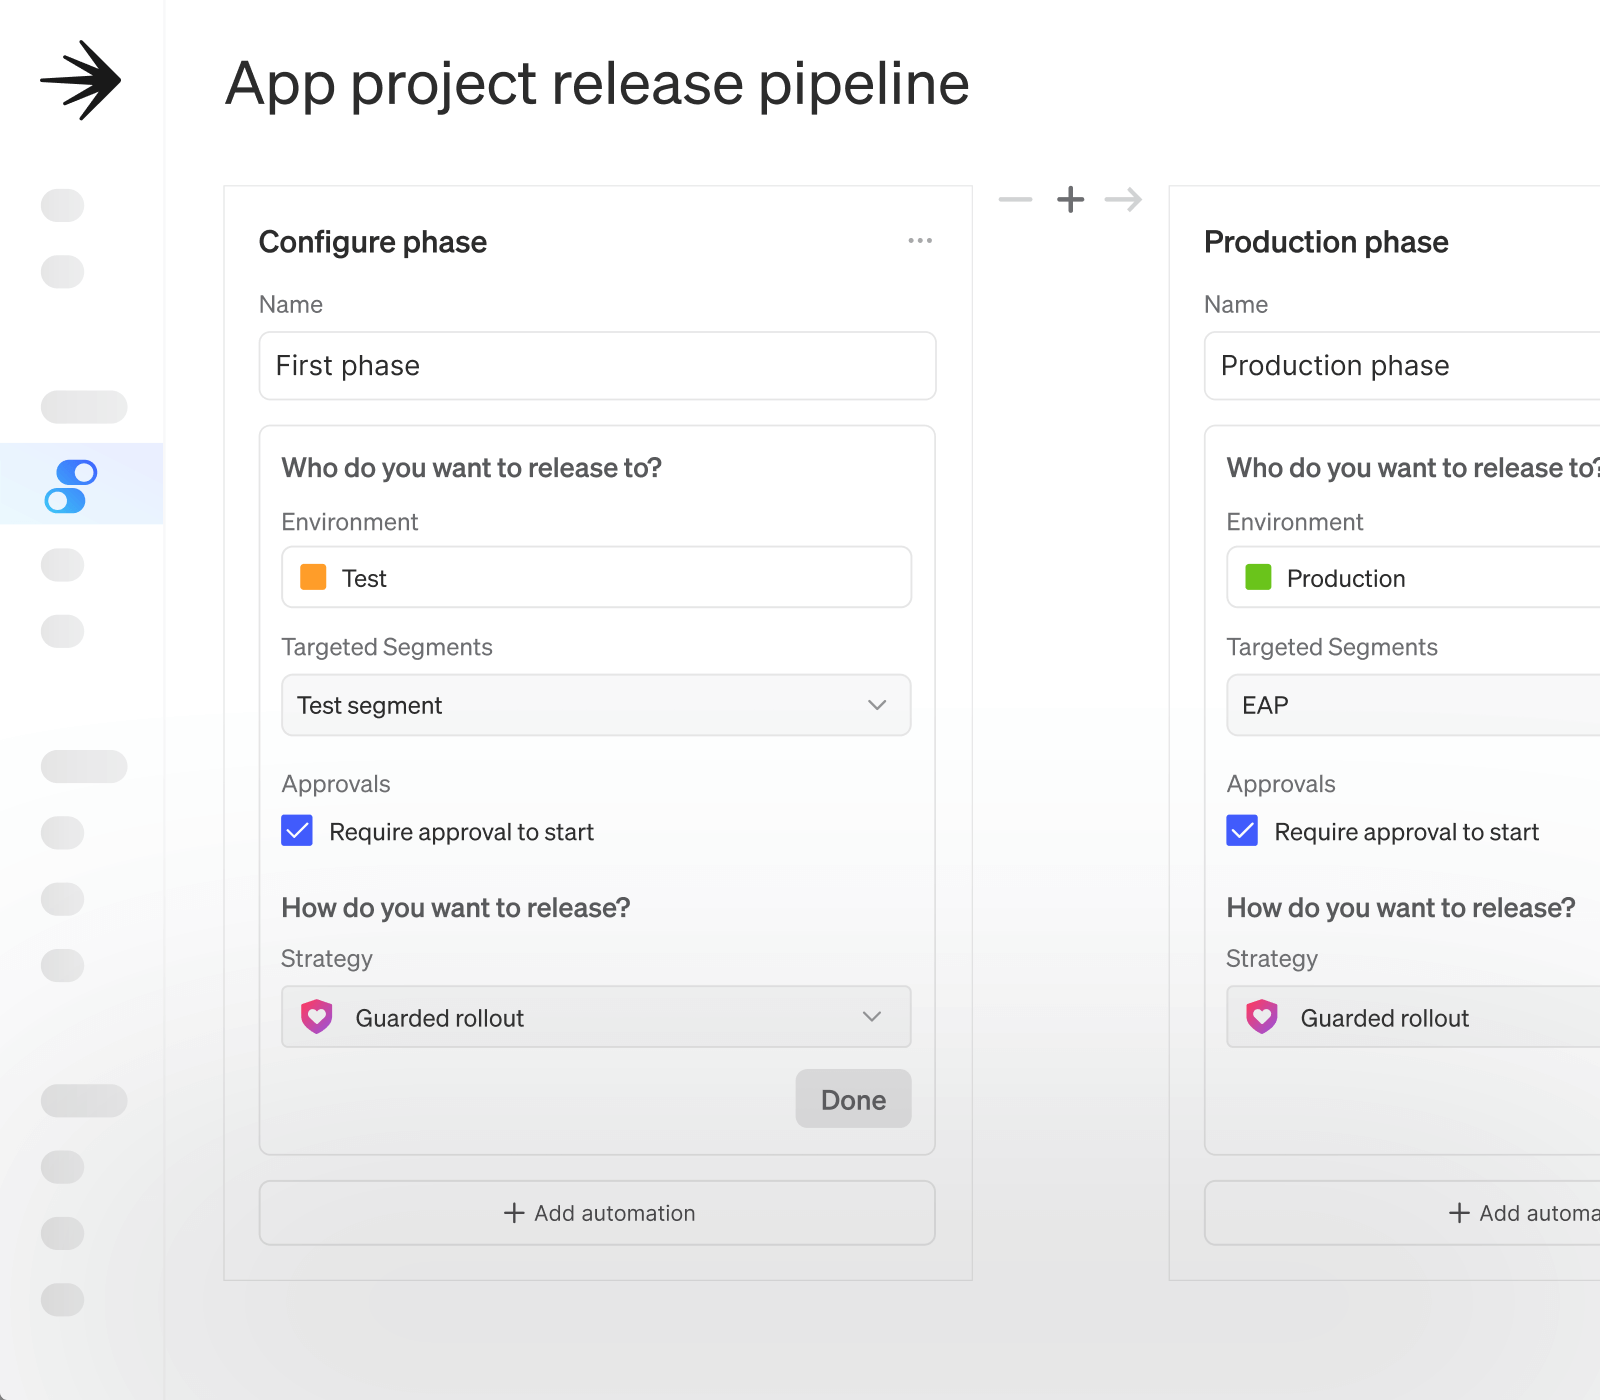This screenshot has height=1400, width=1600.
Task: Click the plus icon between pipeline phases
Action: click(x=1070, y=199)
